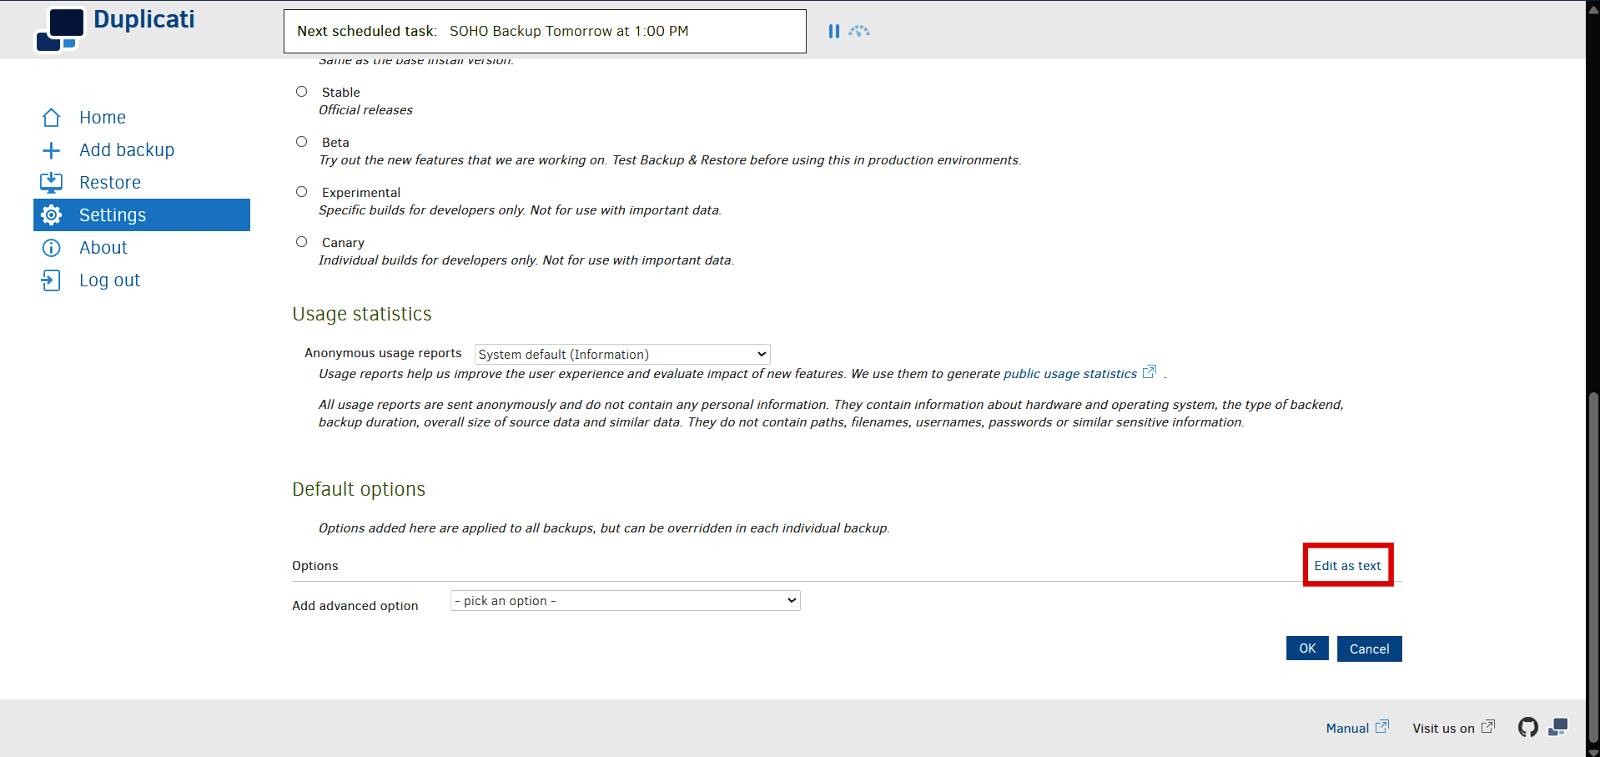Expand the Add advanced option dropdown

(625, 601)
